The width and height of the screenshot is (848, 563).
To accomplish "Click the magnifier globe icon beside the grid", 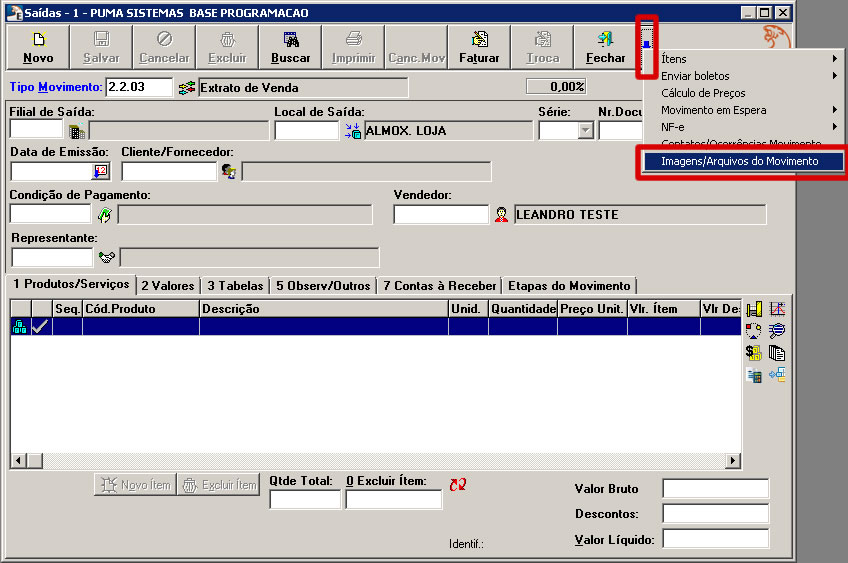I will [x=777, y=331].
